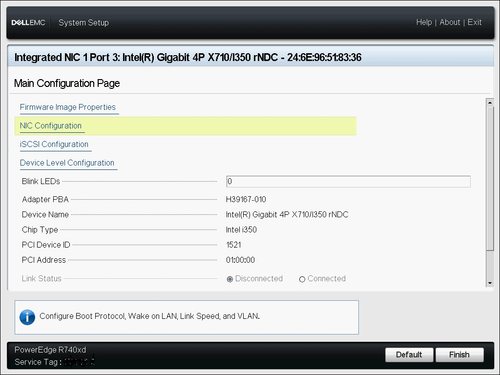Open Firmware Image Properties link

coord(68,107)
